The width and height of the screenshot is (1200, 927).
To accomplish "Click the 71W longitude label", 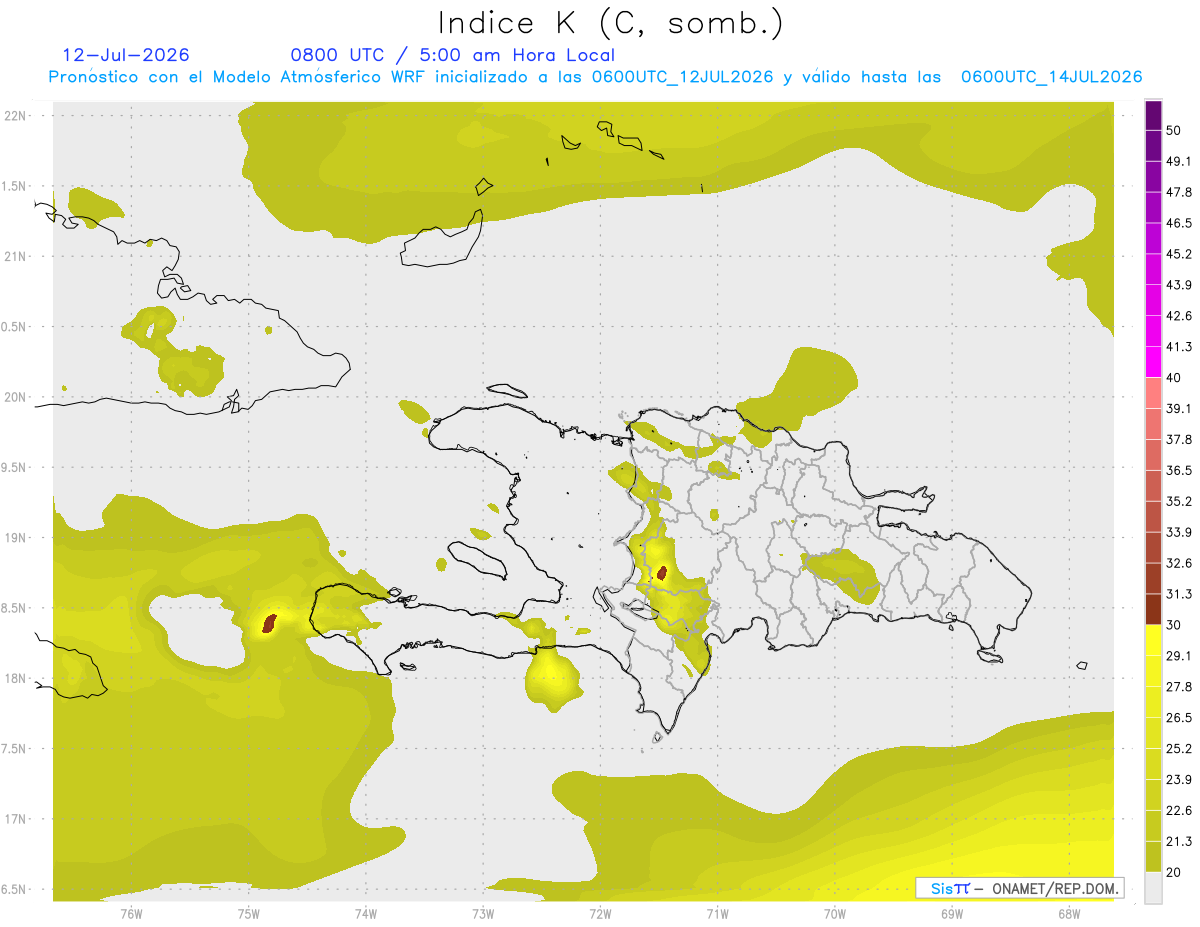I will (x=717, y=913).
